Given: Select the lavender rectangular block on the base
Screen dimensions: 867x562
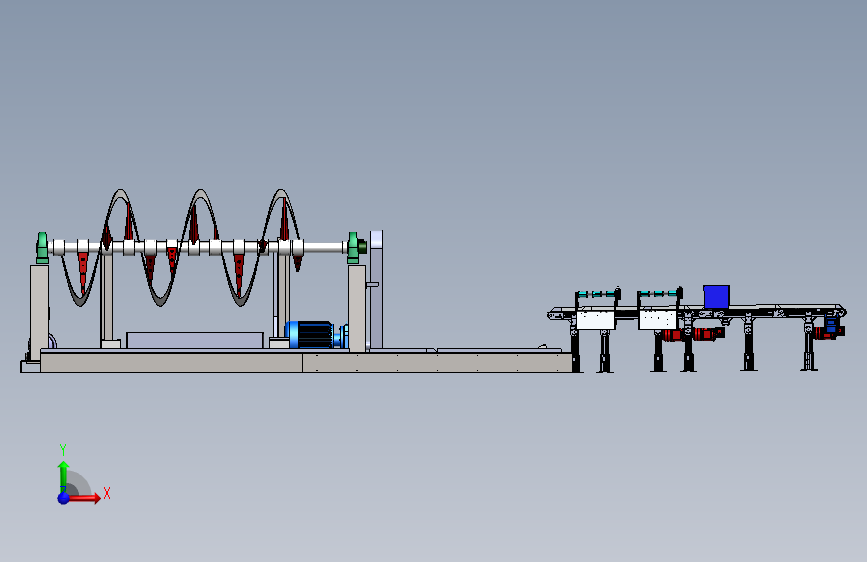Looking at the screenshot, I should tap(195, 340).
